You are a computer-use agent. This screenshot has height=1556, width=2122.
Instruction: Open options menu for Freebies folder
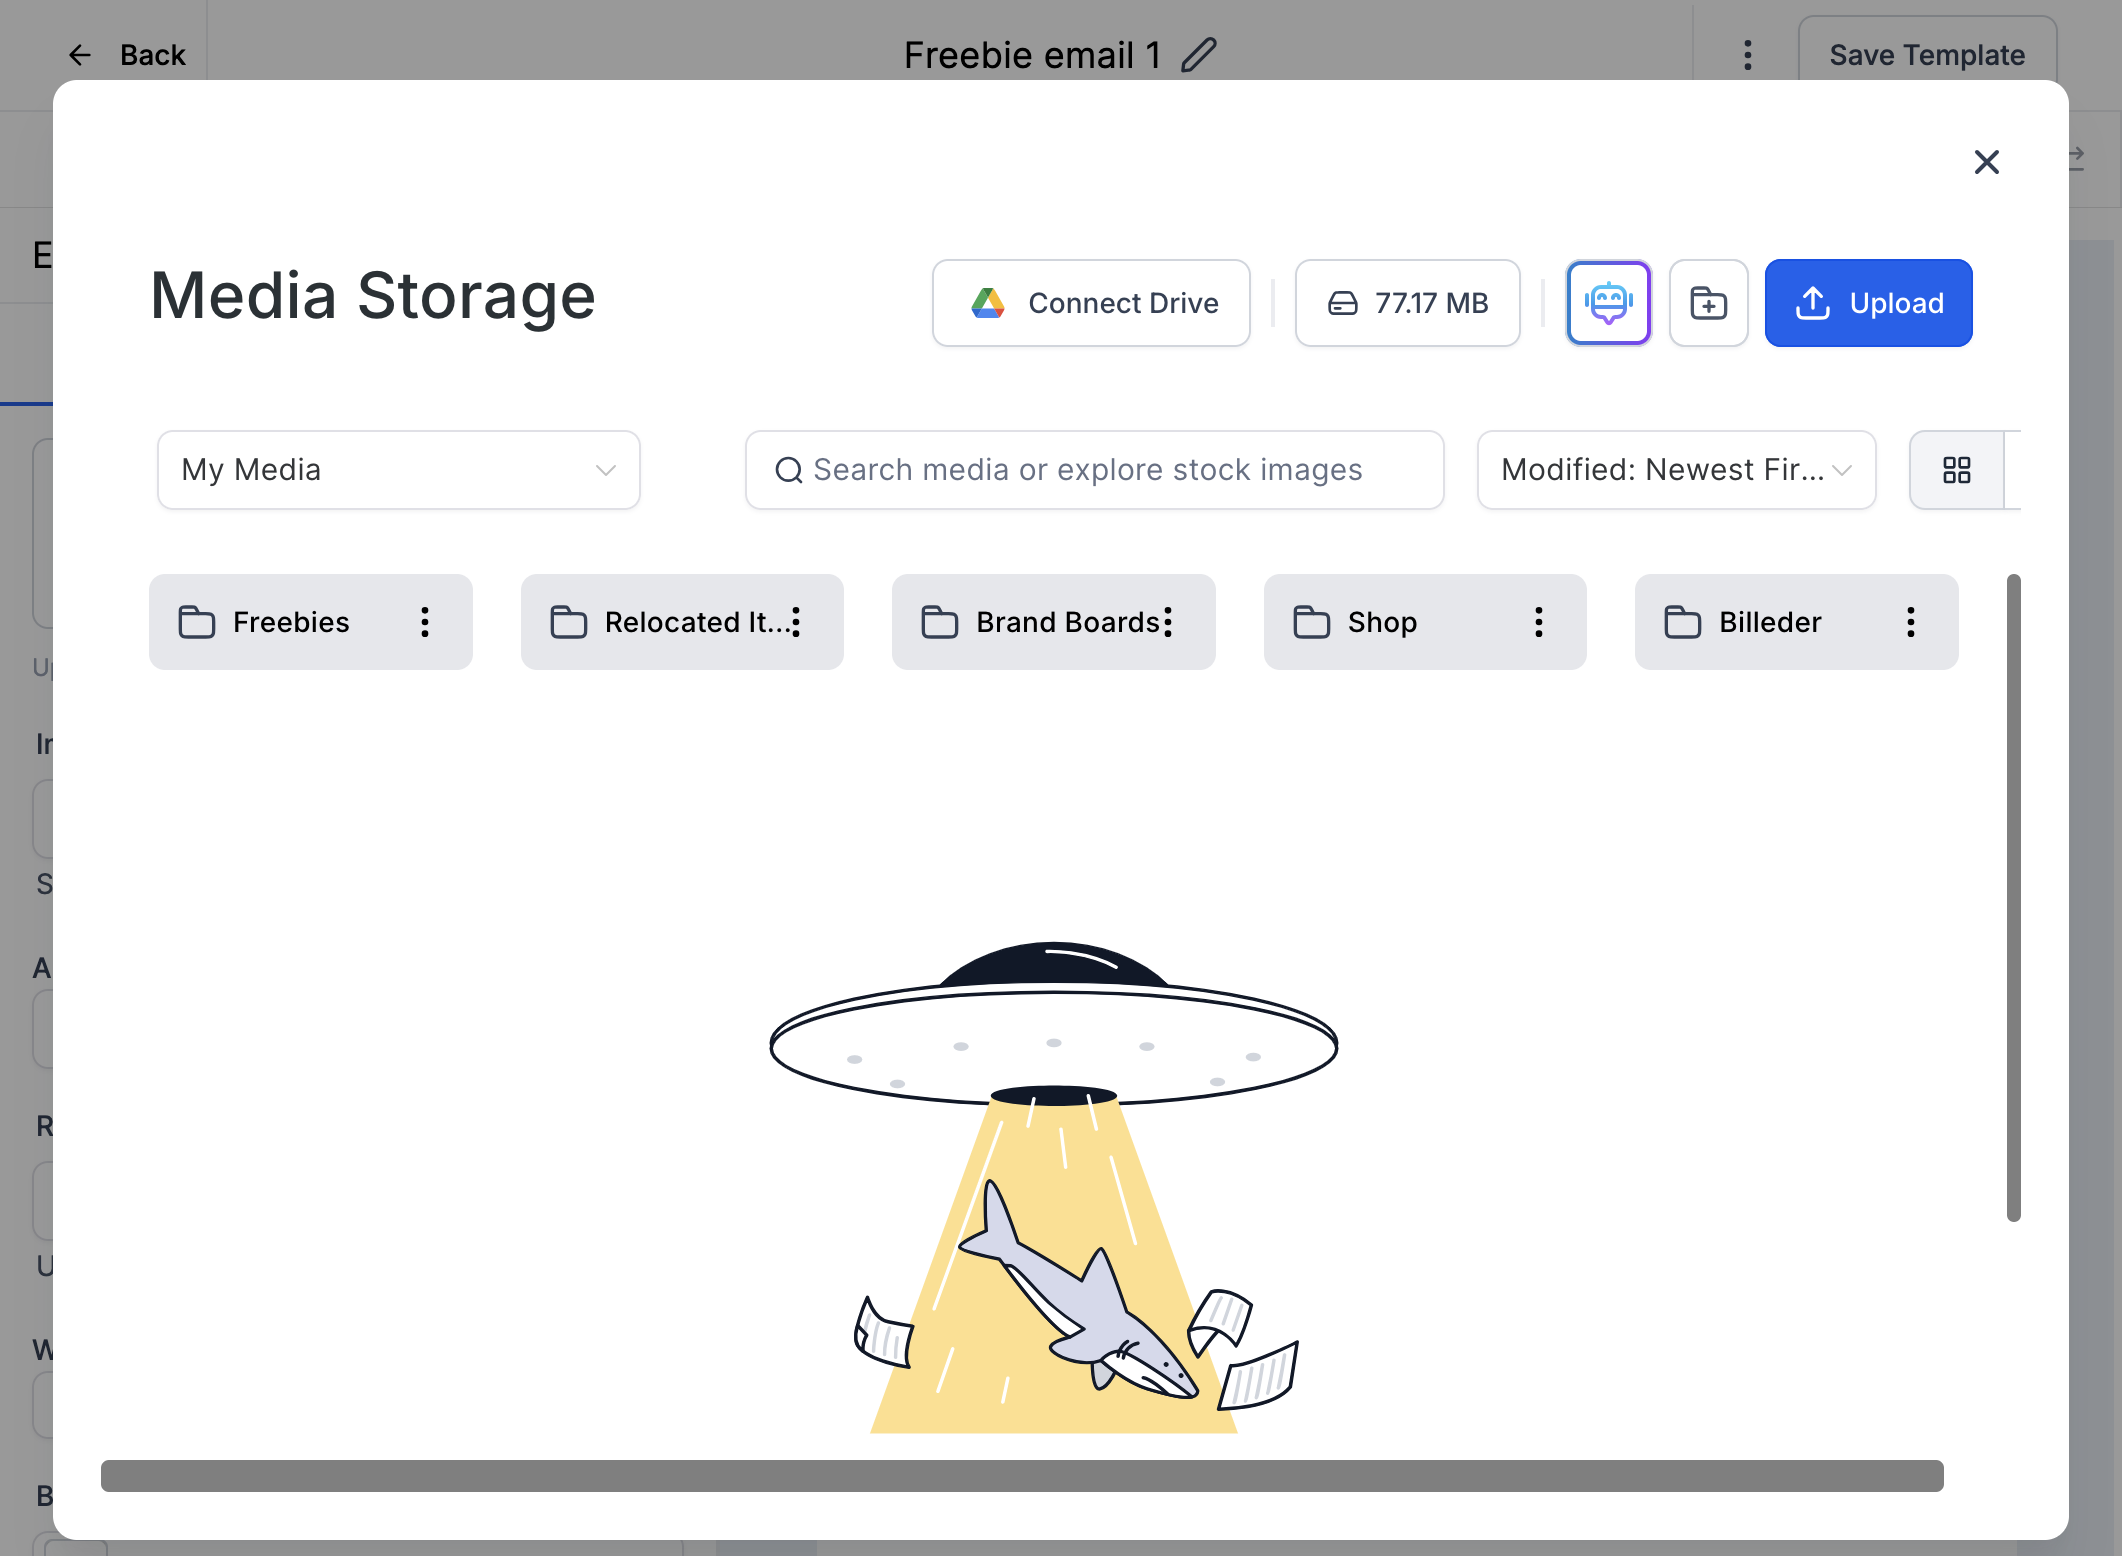click(x=425, y=622)
